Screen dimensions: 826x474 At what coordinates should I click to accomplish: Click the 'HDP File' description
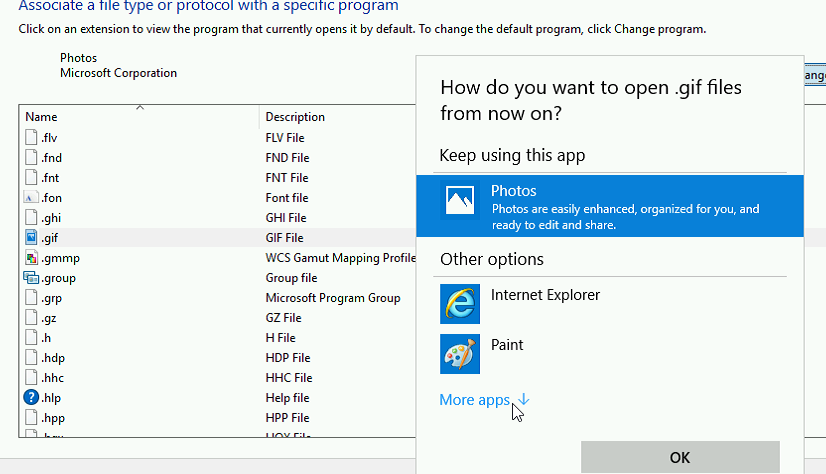pyautogui.click(x=288, y=358)
